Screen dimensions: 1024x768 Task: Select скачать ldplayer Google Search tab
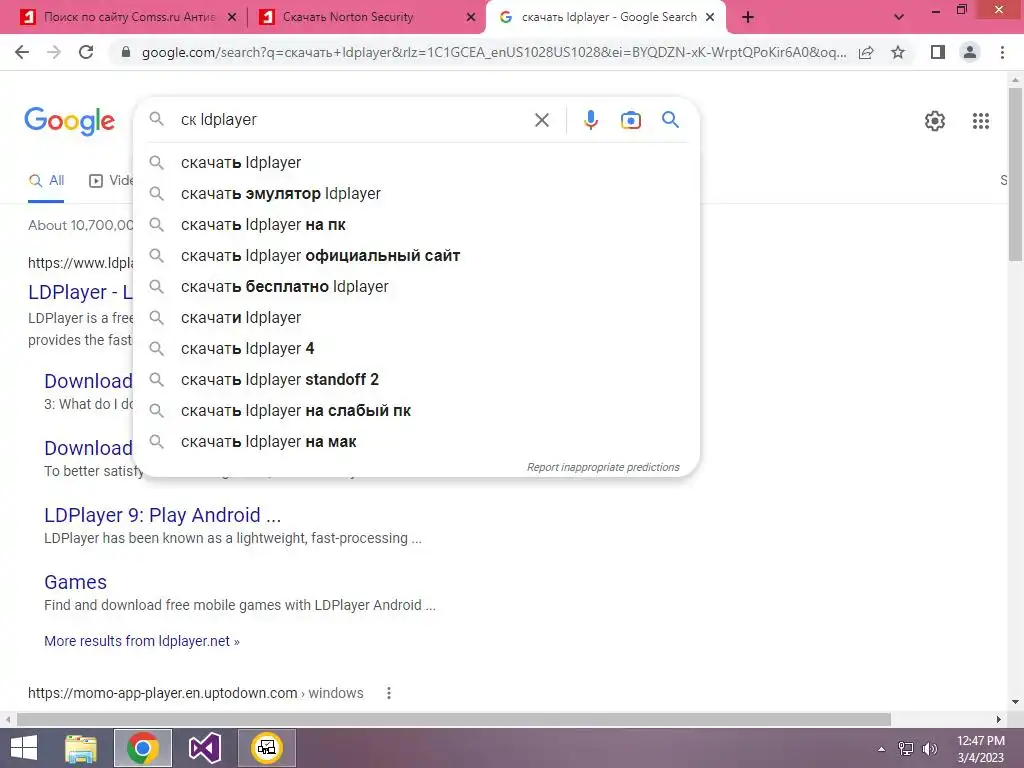[604, 18]
